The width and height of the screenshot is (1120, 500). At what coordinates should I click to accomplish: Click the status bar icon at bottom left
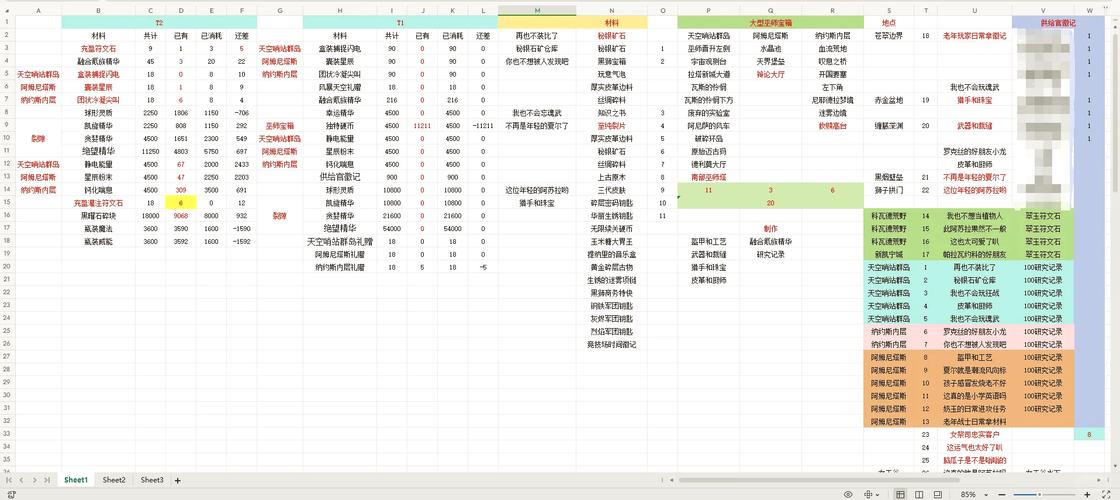[x=9, y=494]
